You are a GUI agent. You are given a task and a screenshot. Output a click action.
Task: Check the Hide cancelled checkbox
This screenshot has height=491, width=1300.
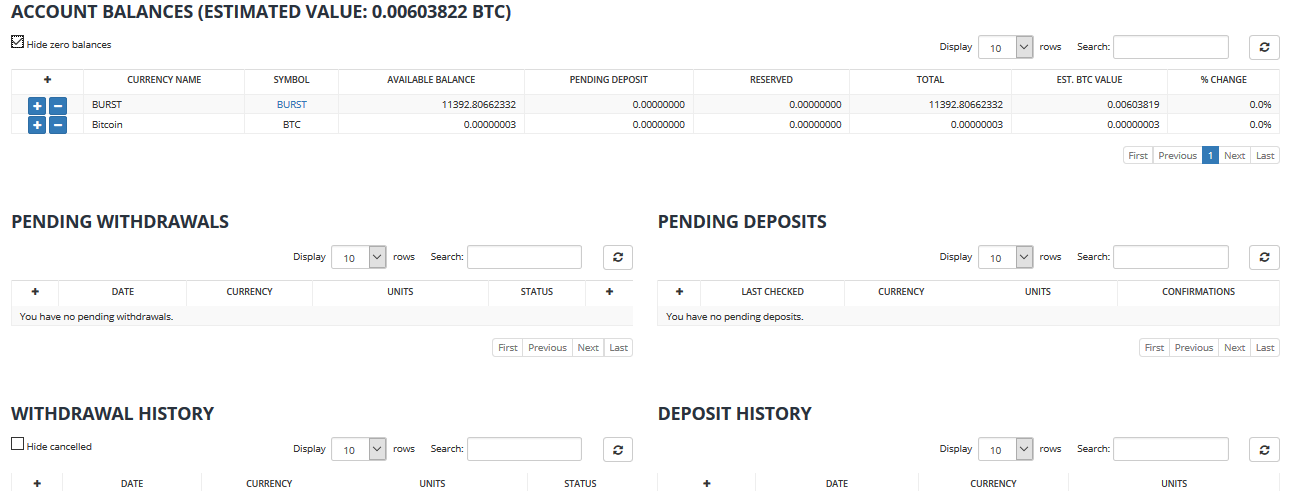coord(17,445)
